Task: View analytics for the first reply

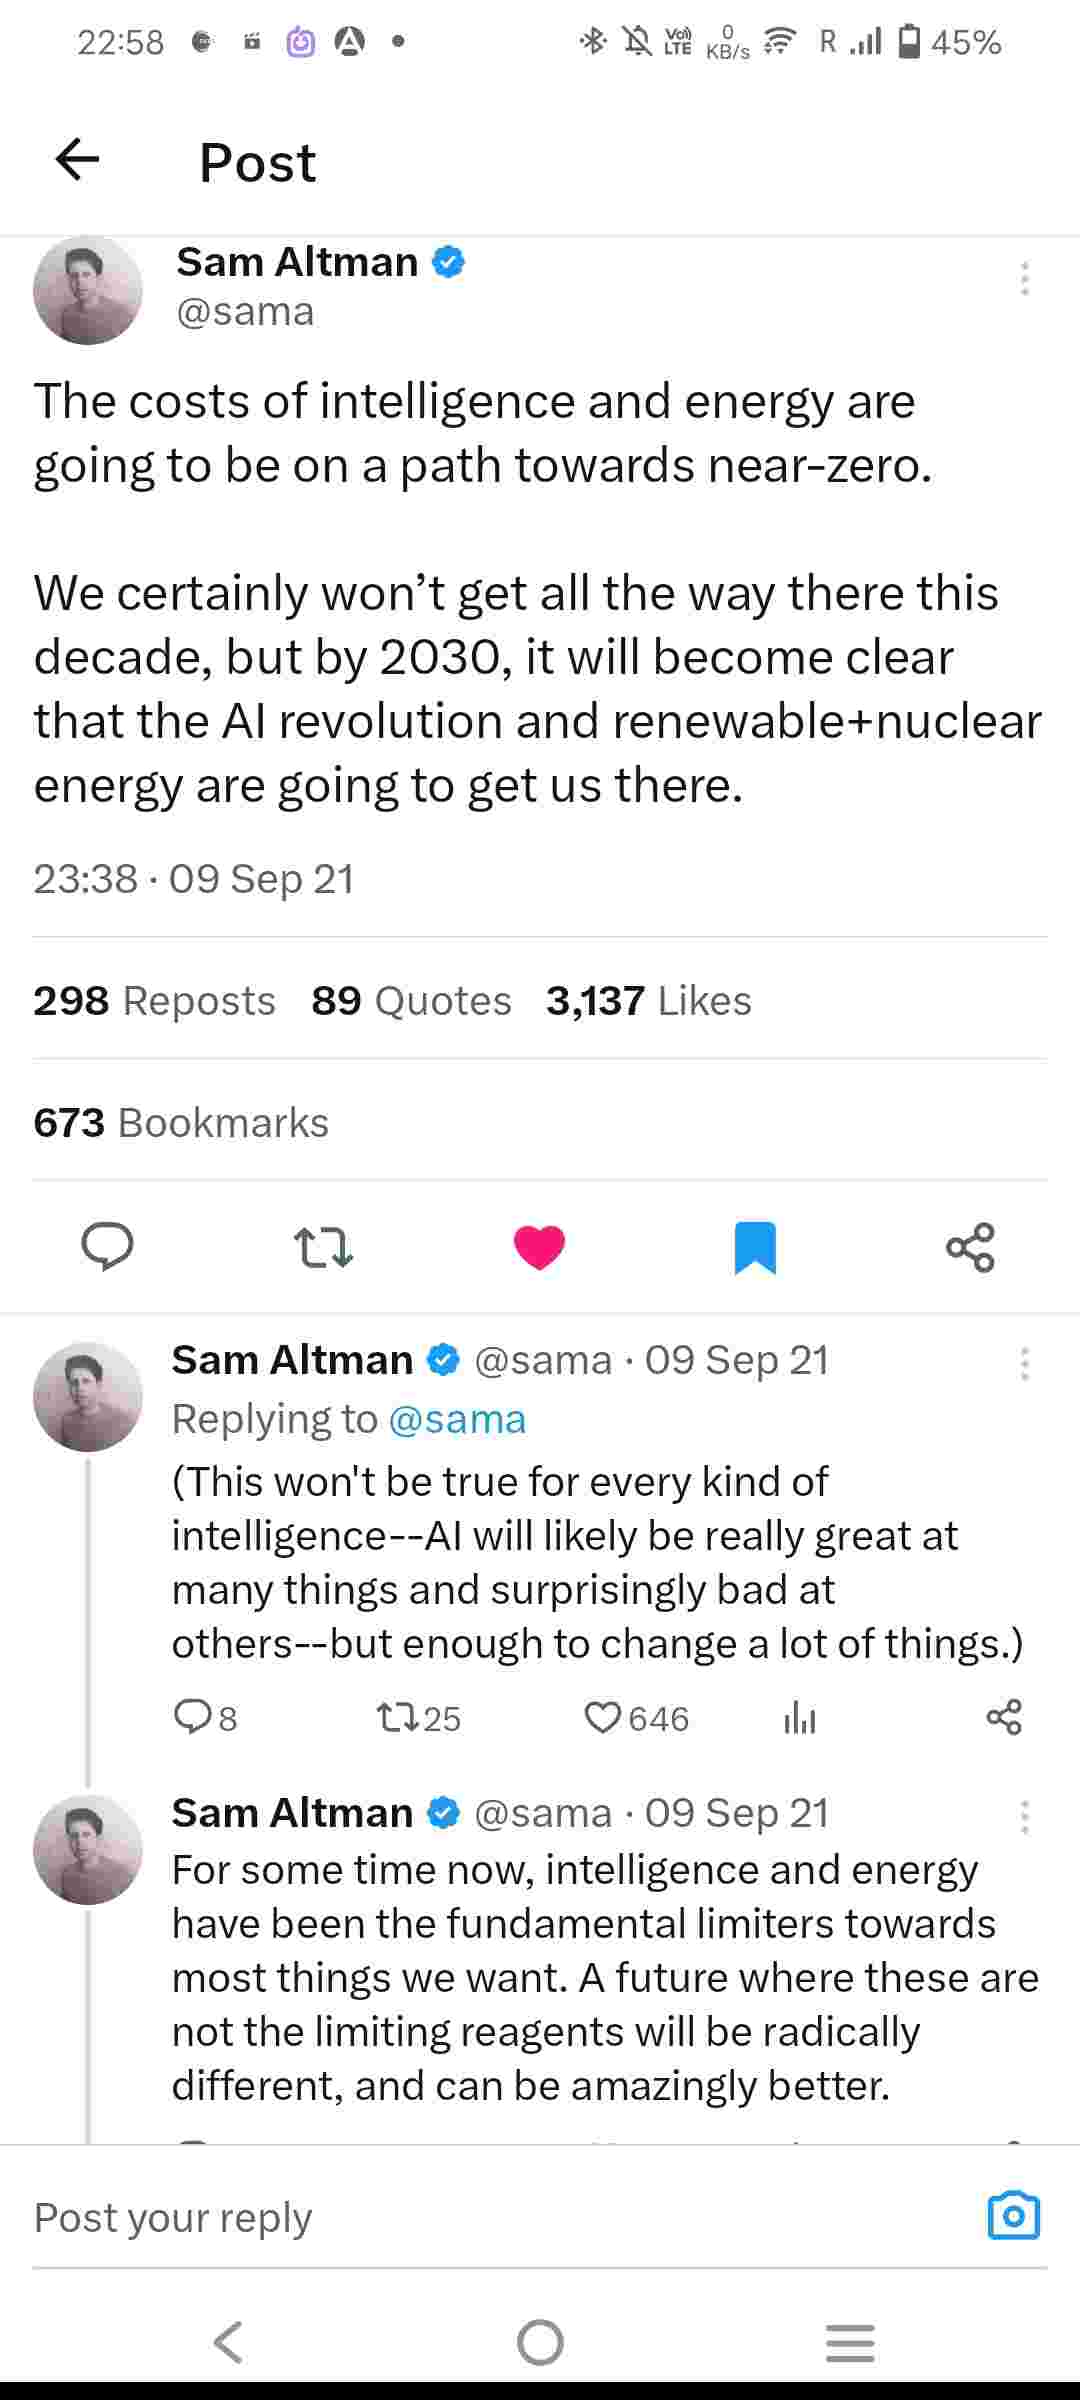Action: 799,1718
